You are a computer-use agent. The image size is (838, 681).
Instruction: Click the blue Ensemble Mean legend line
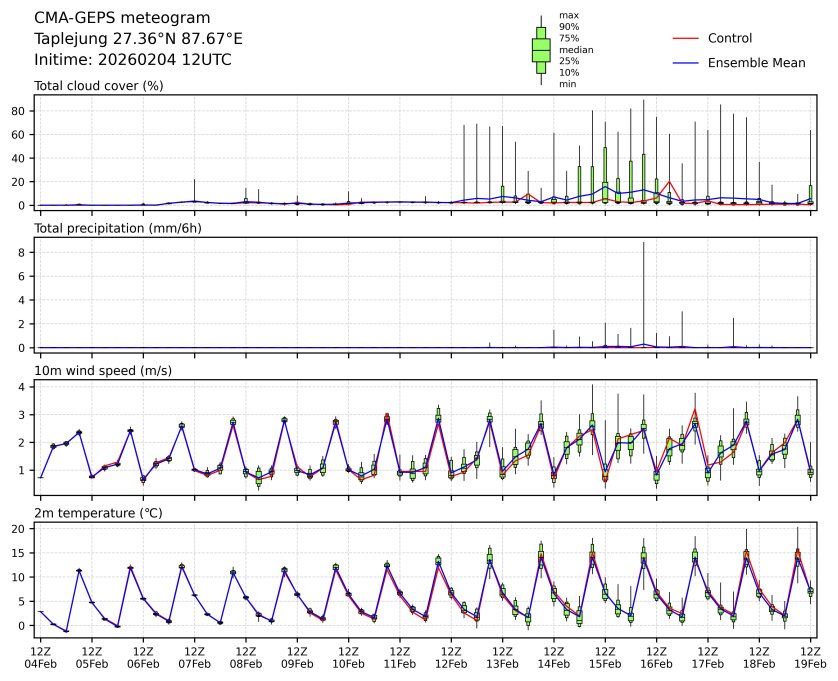[685, 63]
